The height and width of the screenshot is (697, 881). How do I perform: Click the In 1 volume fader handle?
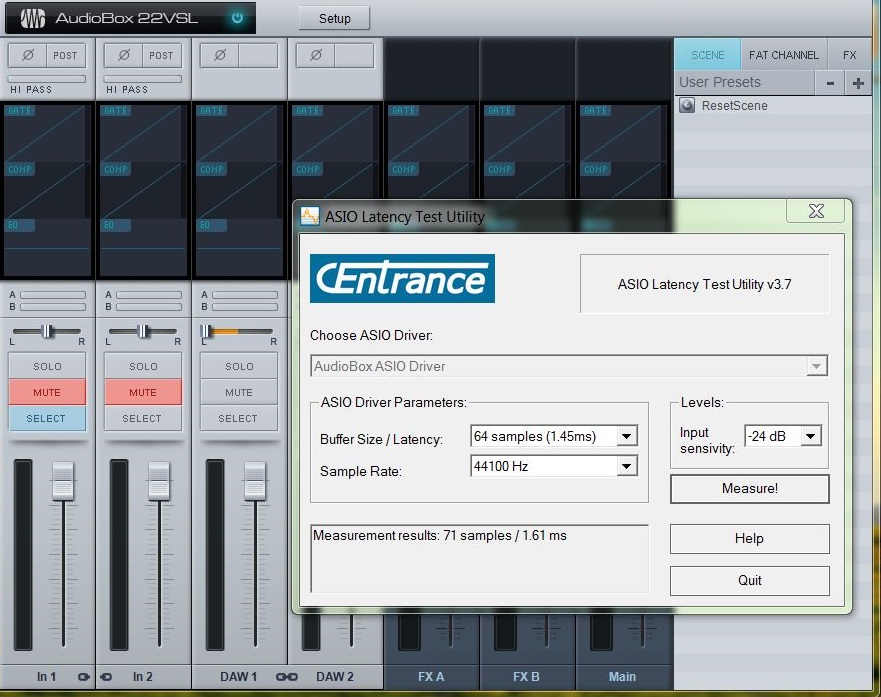[x=63, y=481]
